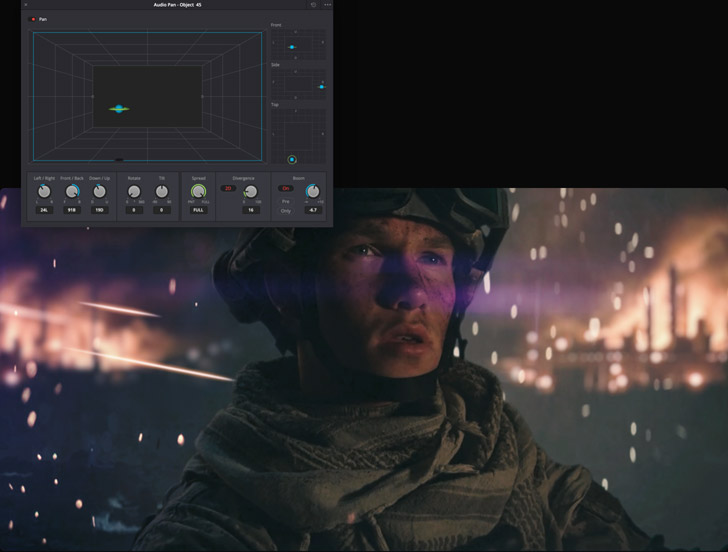Image resolution: width=728 pixels, height=552 pixels.
Task: Toggle the Pan enable switch
Action: tap(33, 19)
